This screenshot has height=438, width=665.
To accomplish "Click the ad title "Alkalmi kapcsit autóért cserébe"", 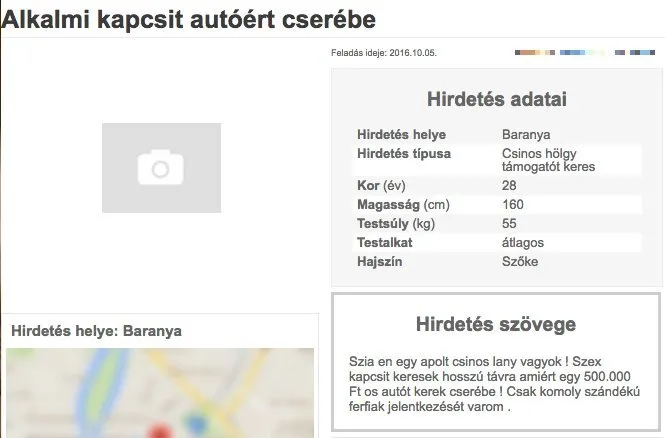I will (x=188, y=20).
